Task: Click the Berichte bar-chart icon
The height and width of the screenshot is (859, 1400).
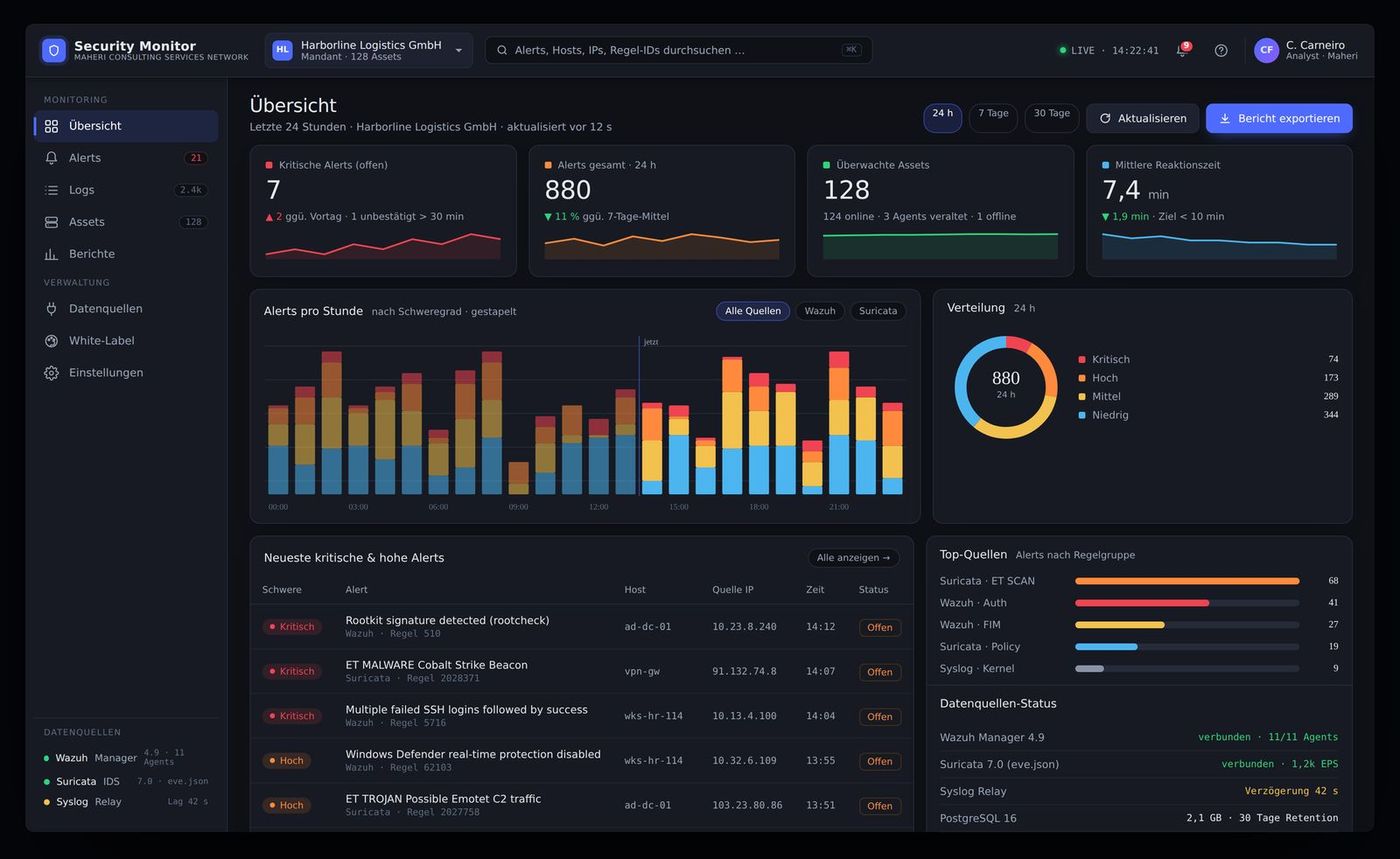Action: 51,254
